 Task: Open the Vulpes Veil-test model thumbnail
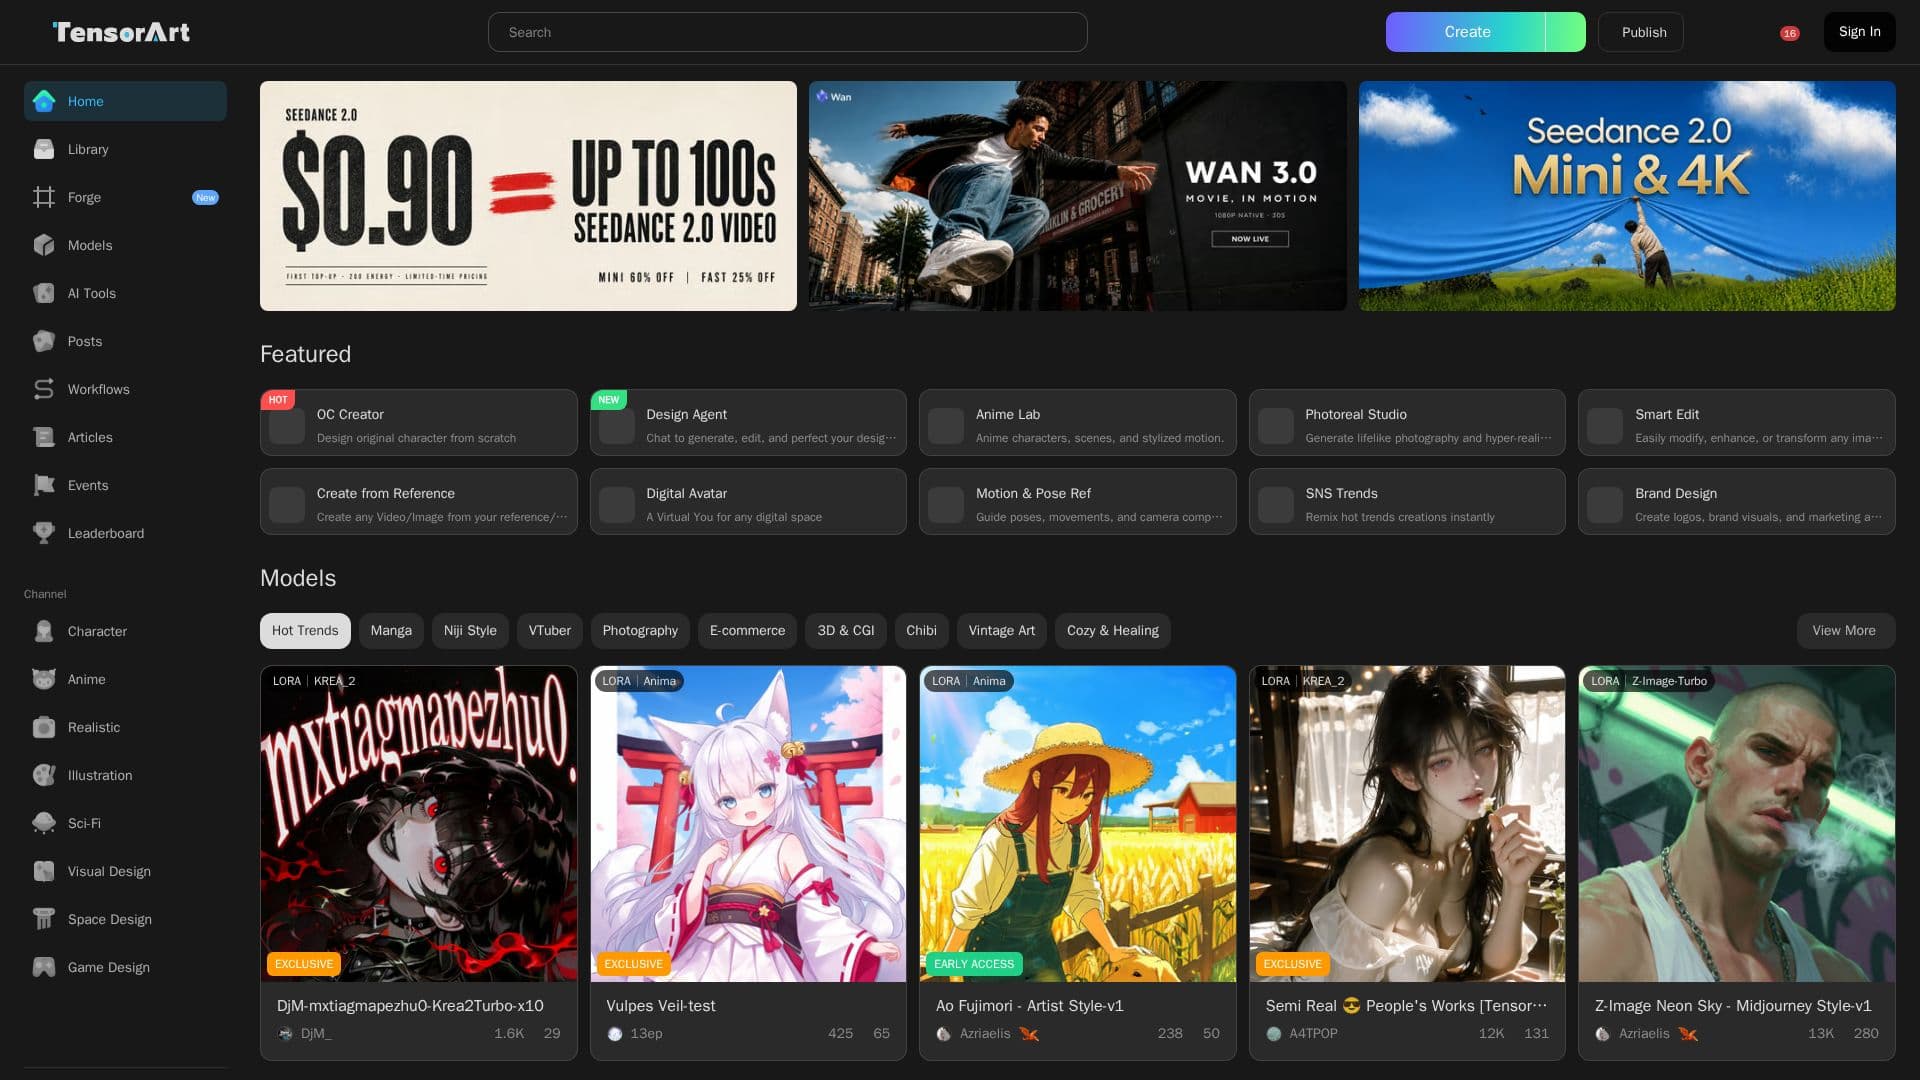[748, 824]
